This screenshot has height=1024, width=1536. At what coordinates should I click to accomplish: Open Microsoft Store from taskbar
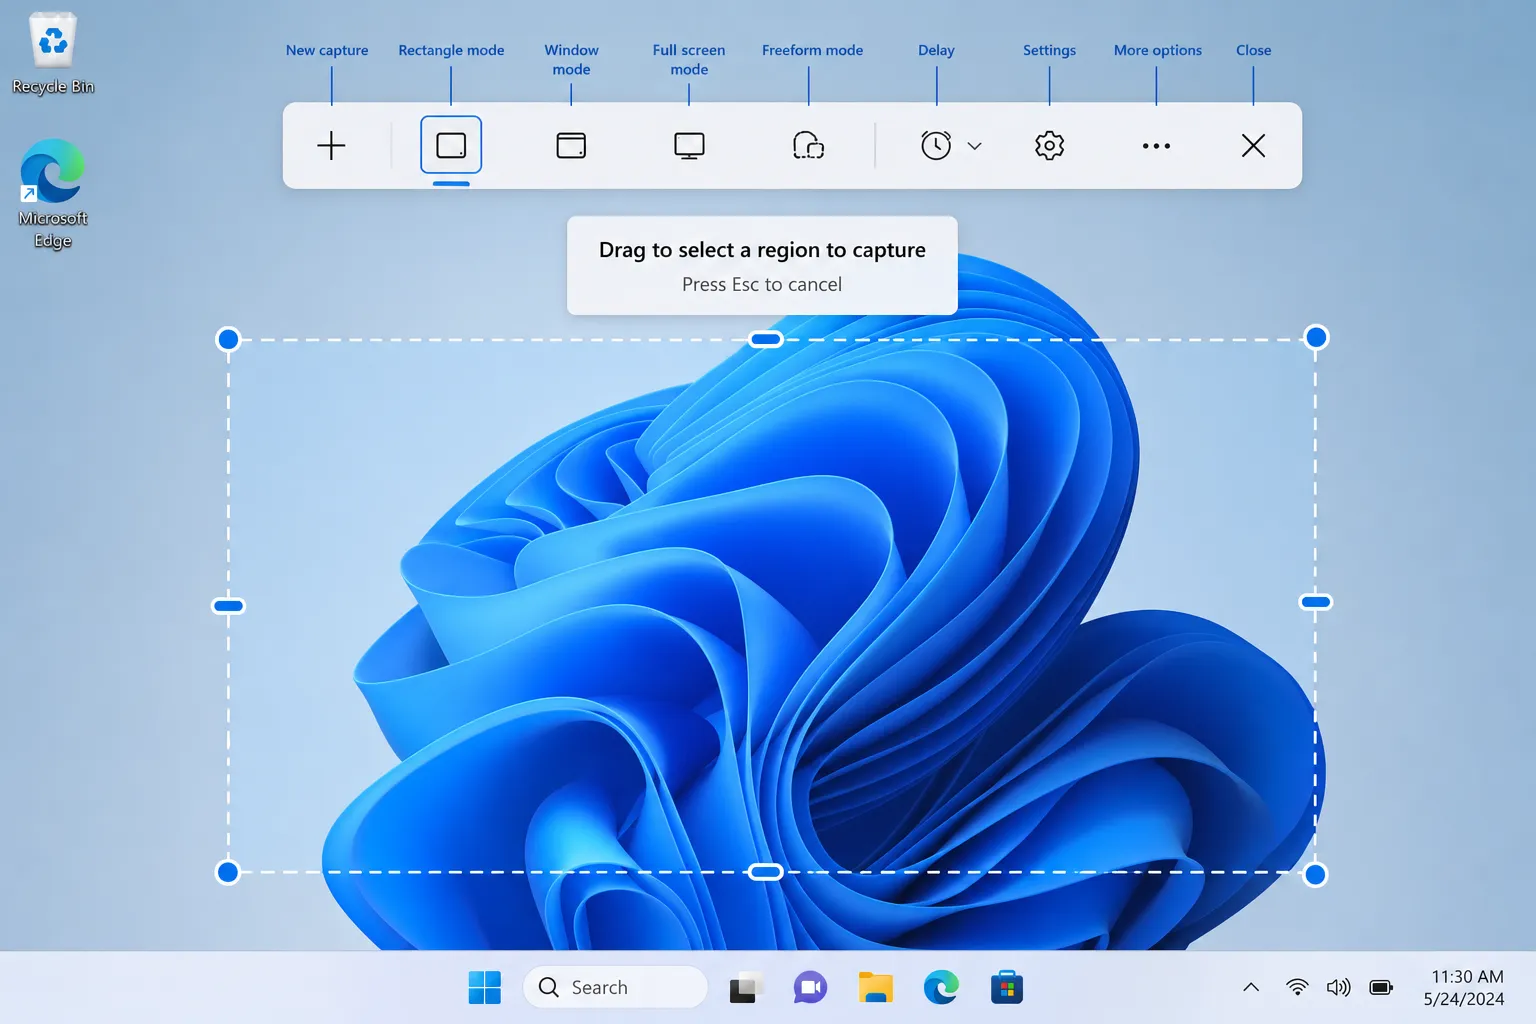[x=1007, y=988]
